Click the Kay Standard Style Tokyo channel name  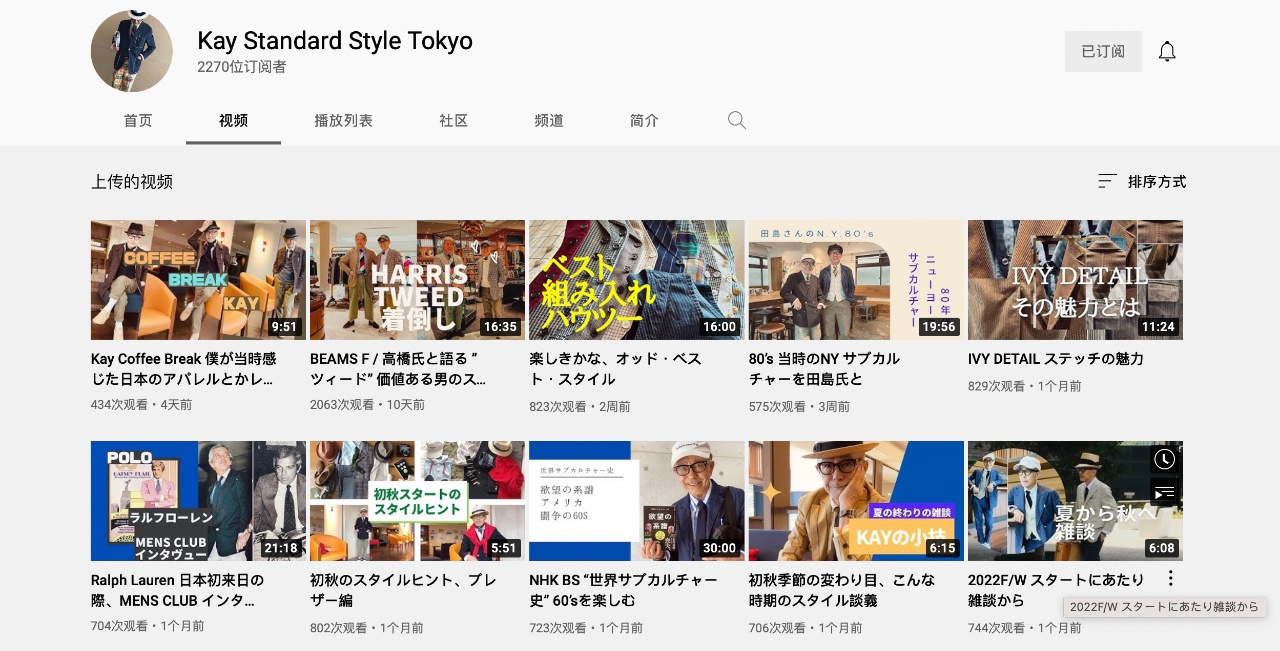(x=335, y=41)
